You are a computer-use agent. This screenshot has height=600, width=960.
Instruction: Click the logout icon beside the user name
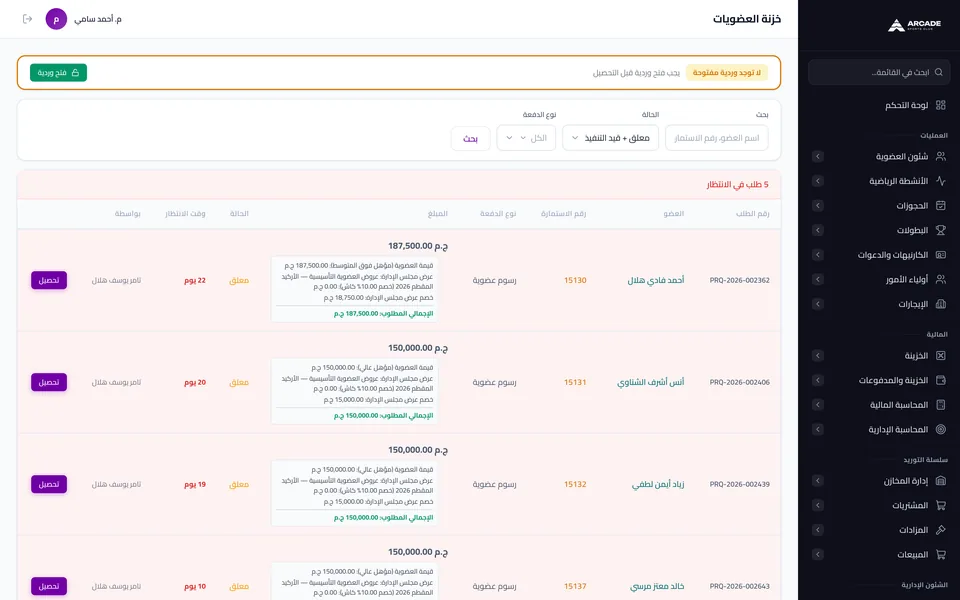coord(28,19)
